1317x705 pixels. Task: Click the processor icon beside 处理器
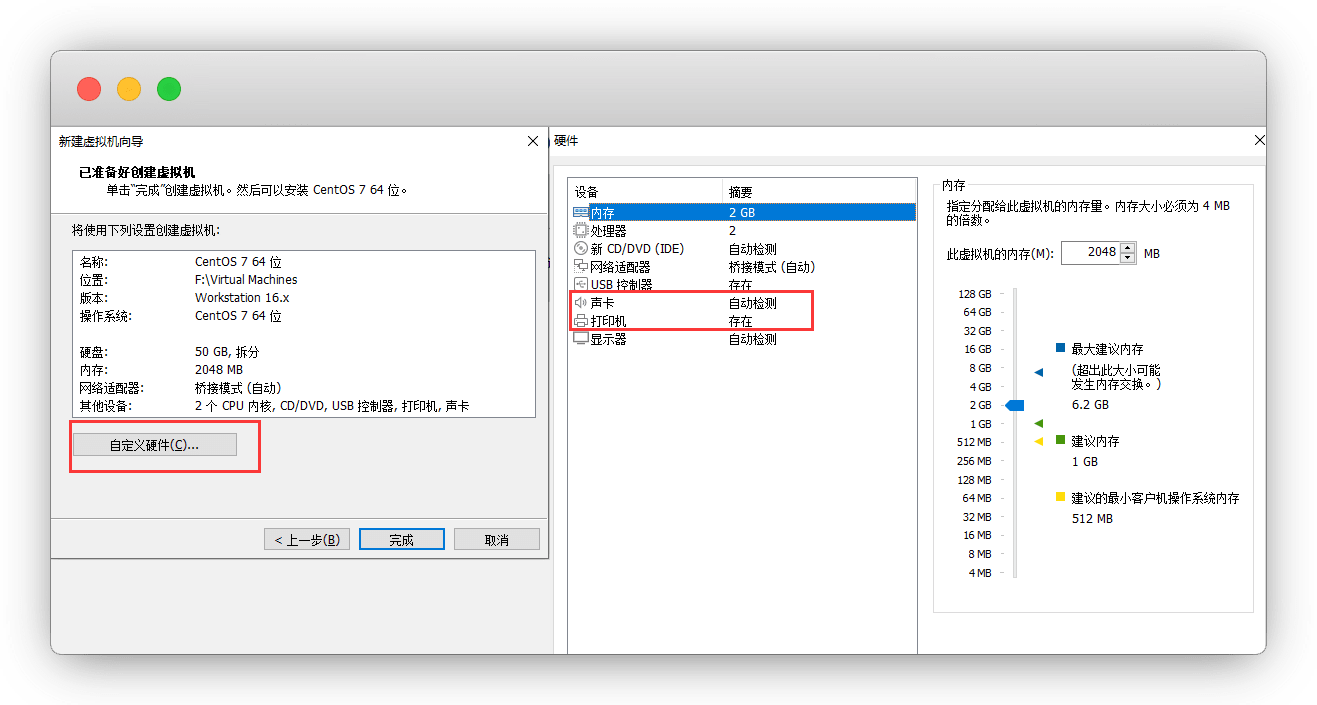tap(581, 230)
